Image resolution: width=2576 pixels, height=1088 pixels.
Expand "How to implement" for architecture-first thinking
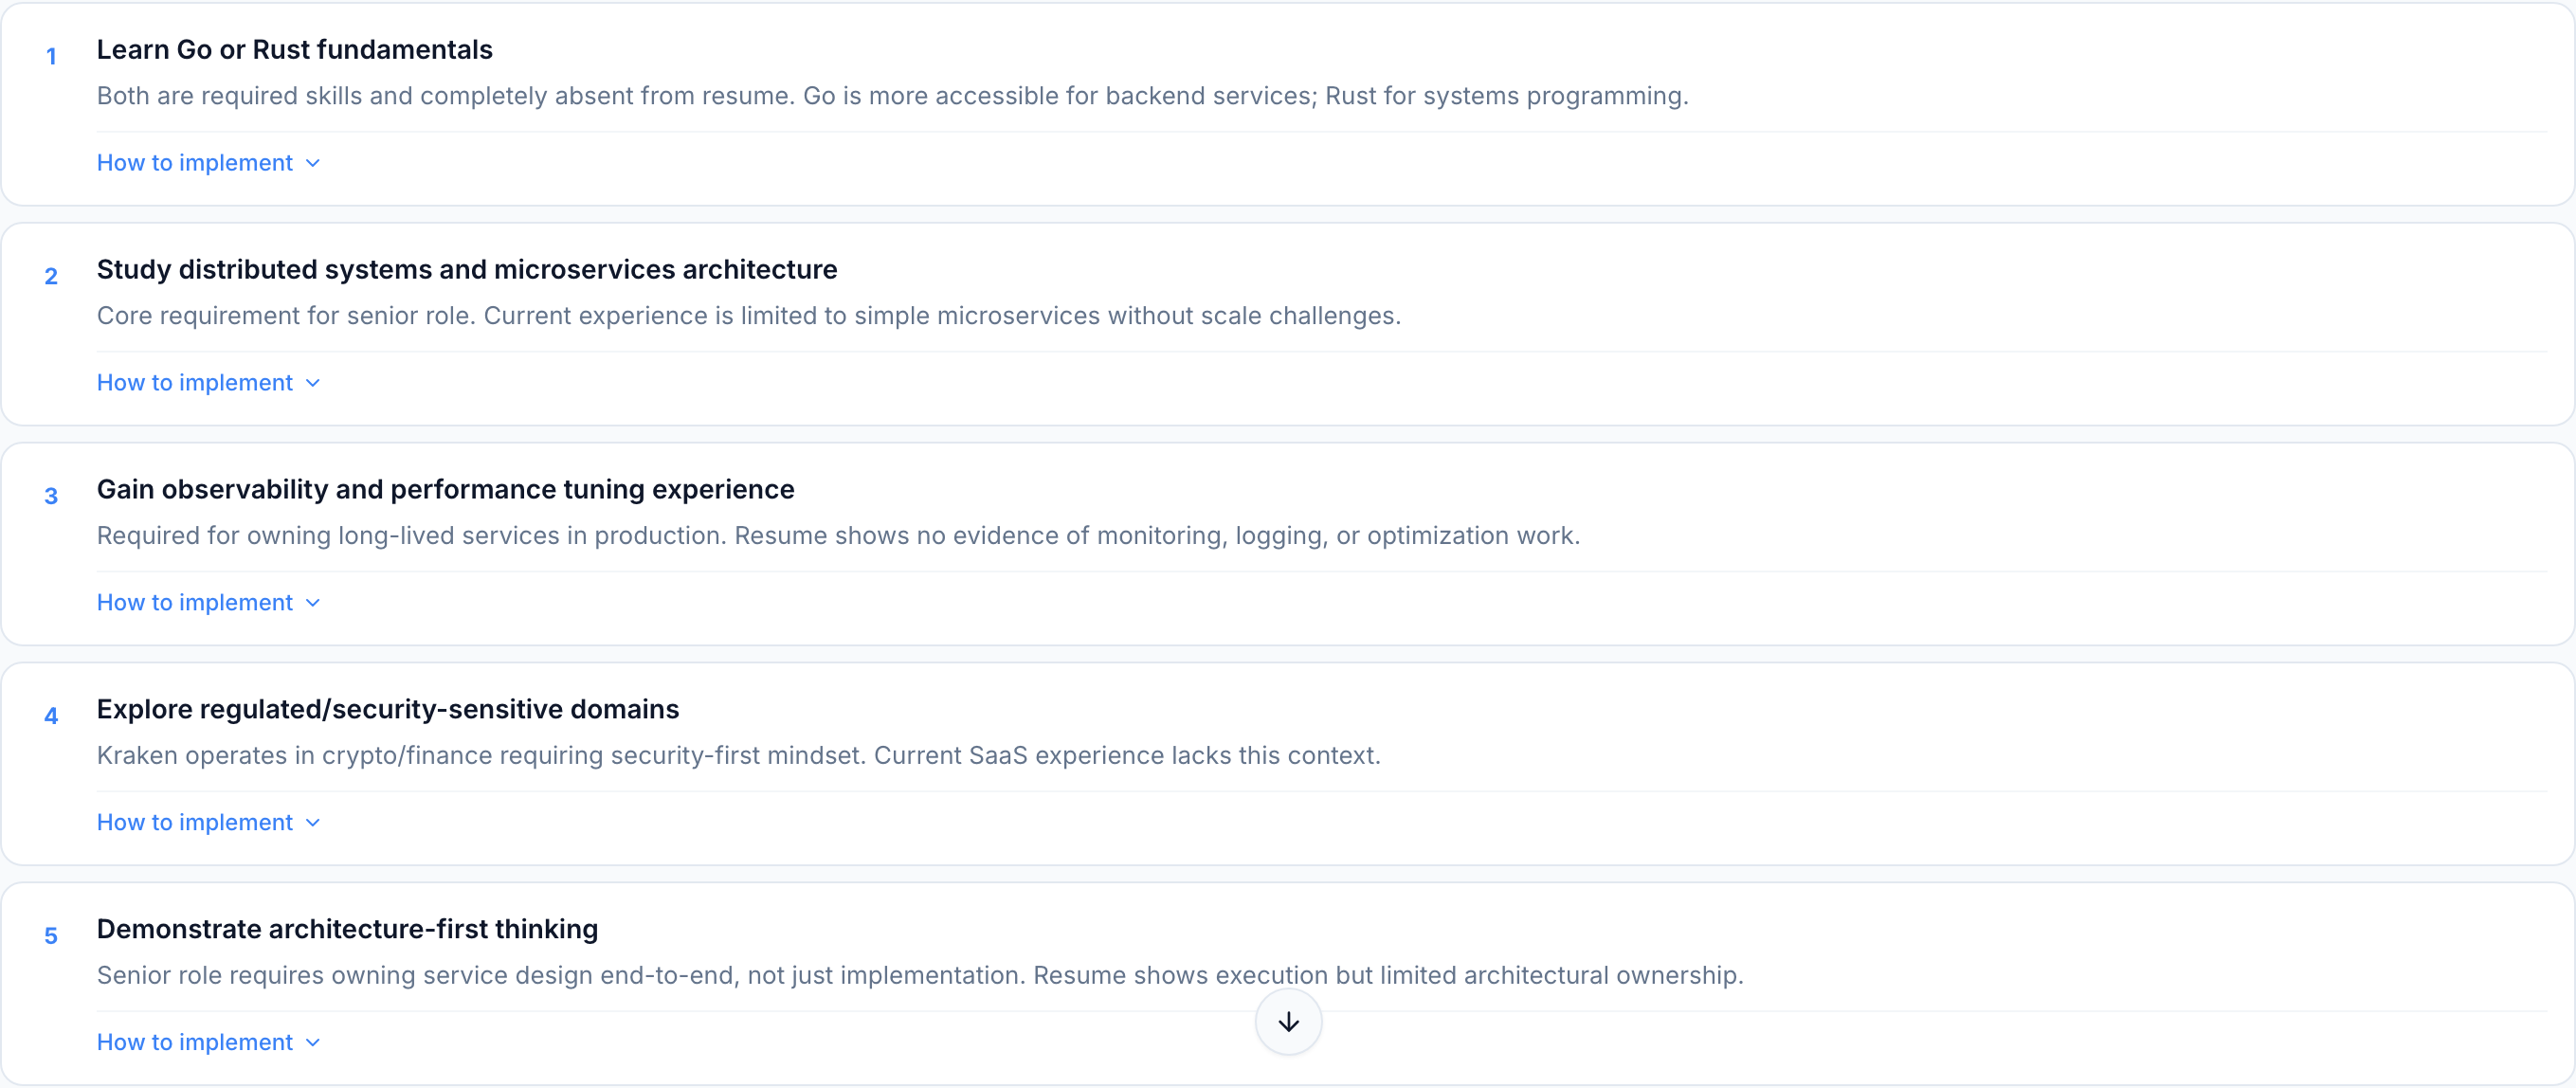click(x=195, y=1043)
